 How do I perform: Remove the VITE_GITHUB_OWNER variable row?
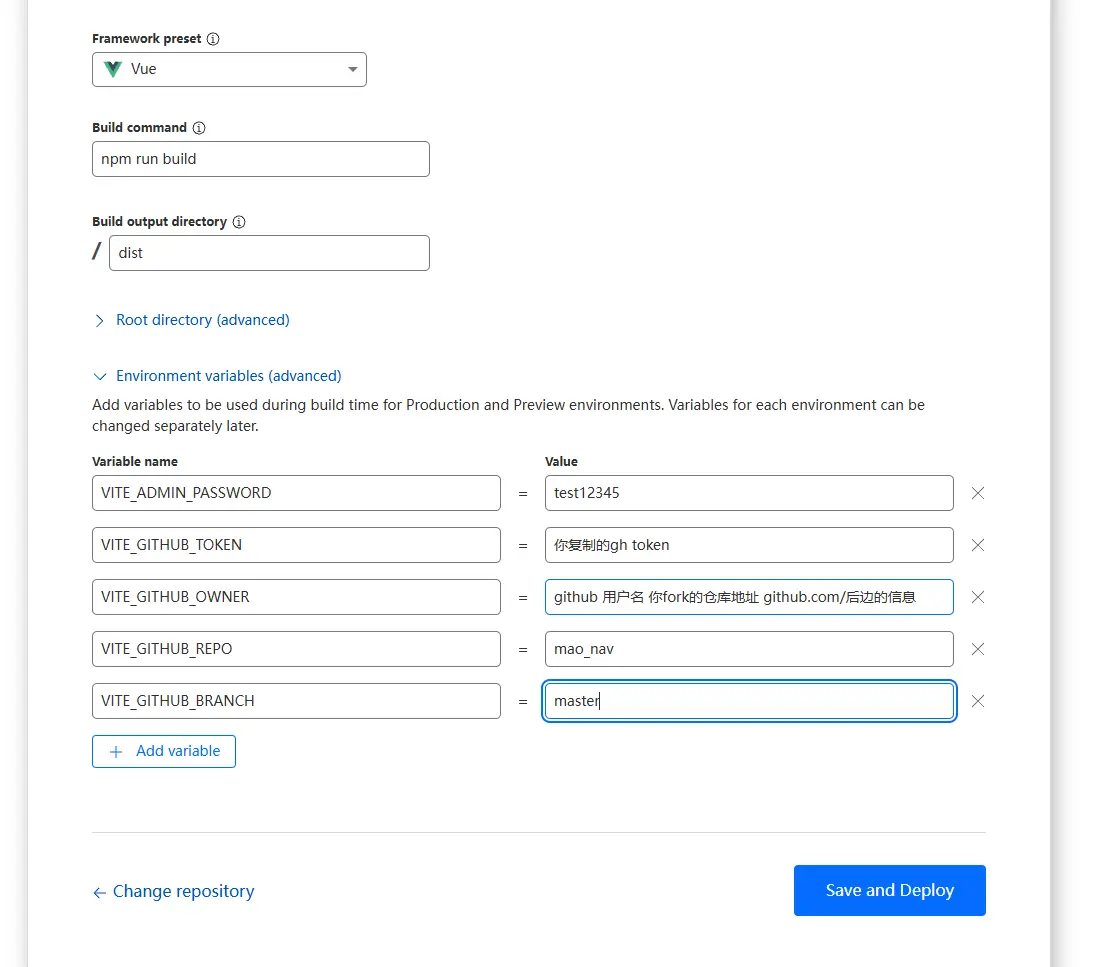tap(978, 597)
